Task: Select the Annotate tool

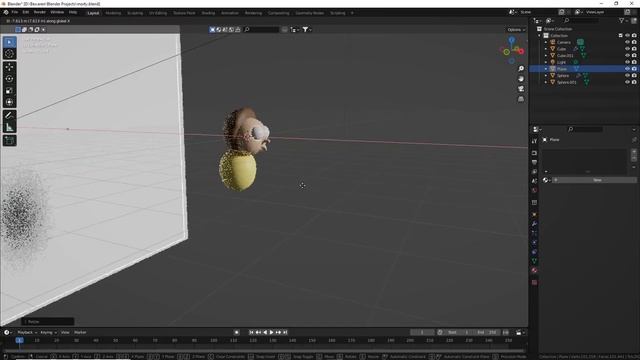Action: pos(9,116)
